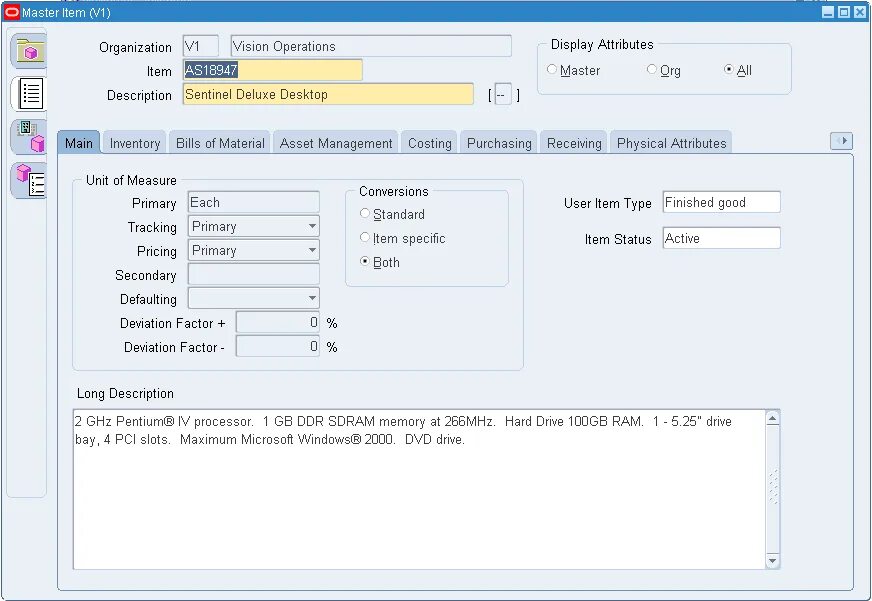
Task: Maximize the Master Item window
Action: [844, 12]
